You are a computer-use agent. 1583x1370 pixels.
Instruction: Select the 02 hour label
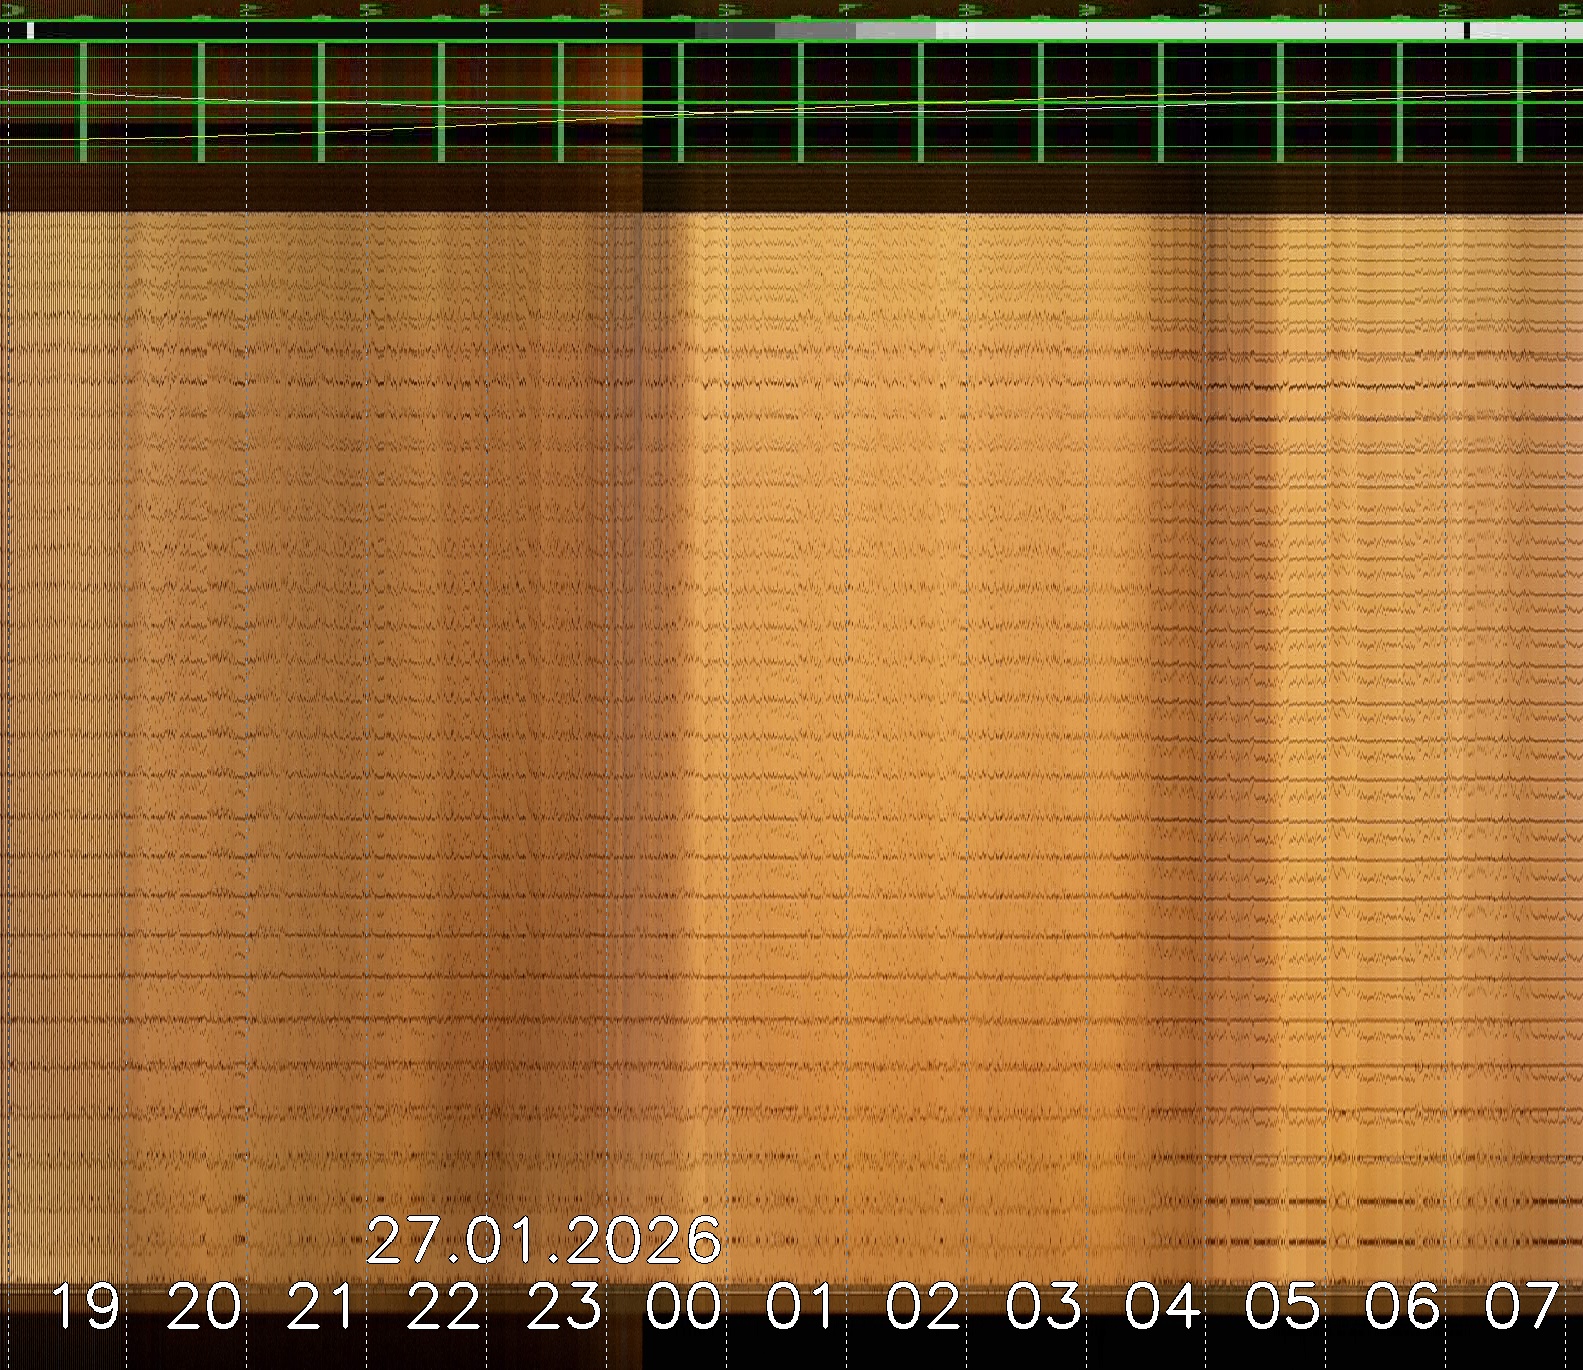pyautogui.click(x=923, y=1307)
